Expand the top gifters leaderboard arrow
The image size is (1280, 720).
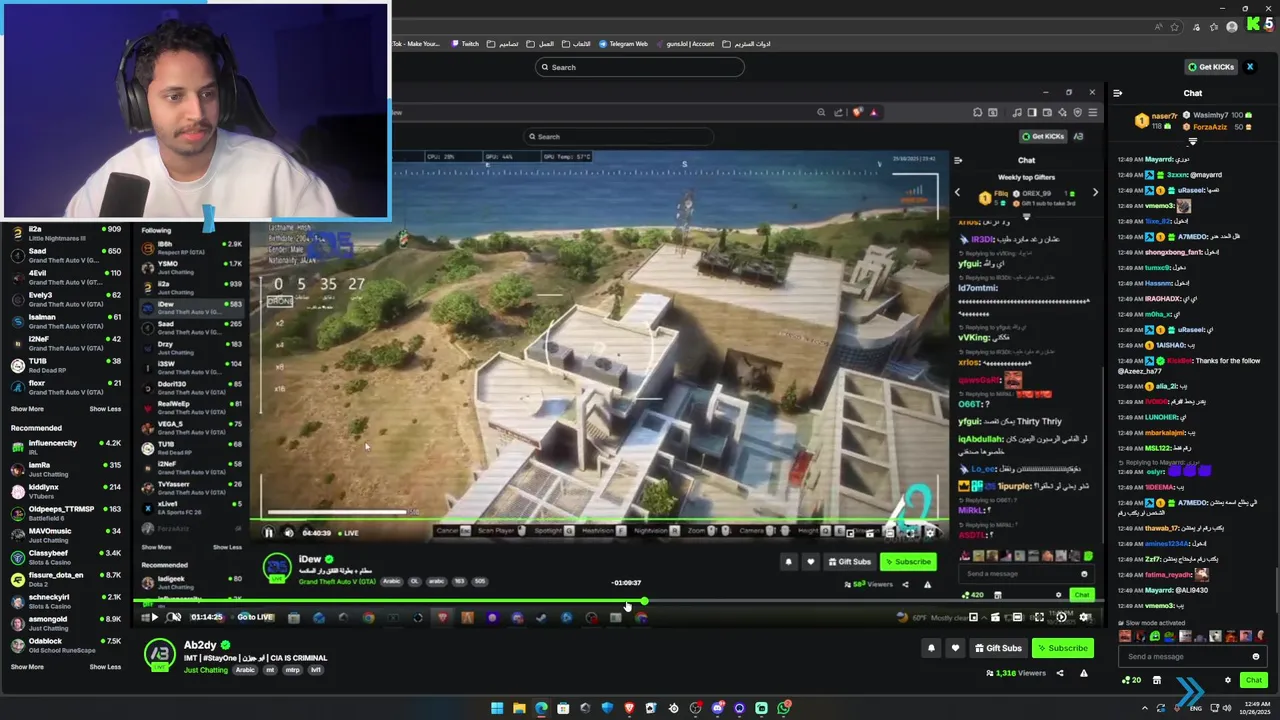click(x=1192, y=143)
